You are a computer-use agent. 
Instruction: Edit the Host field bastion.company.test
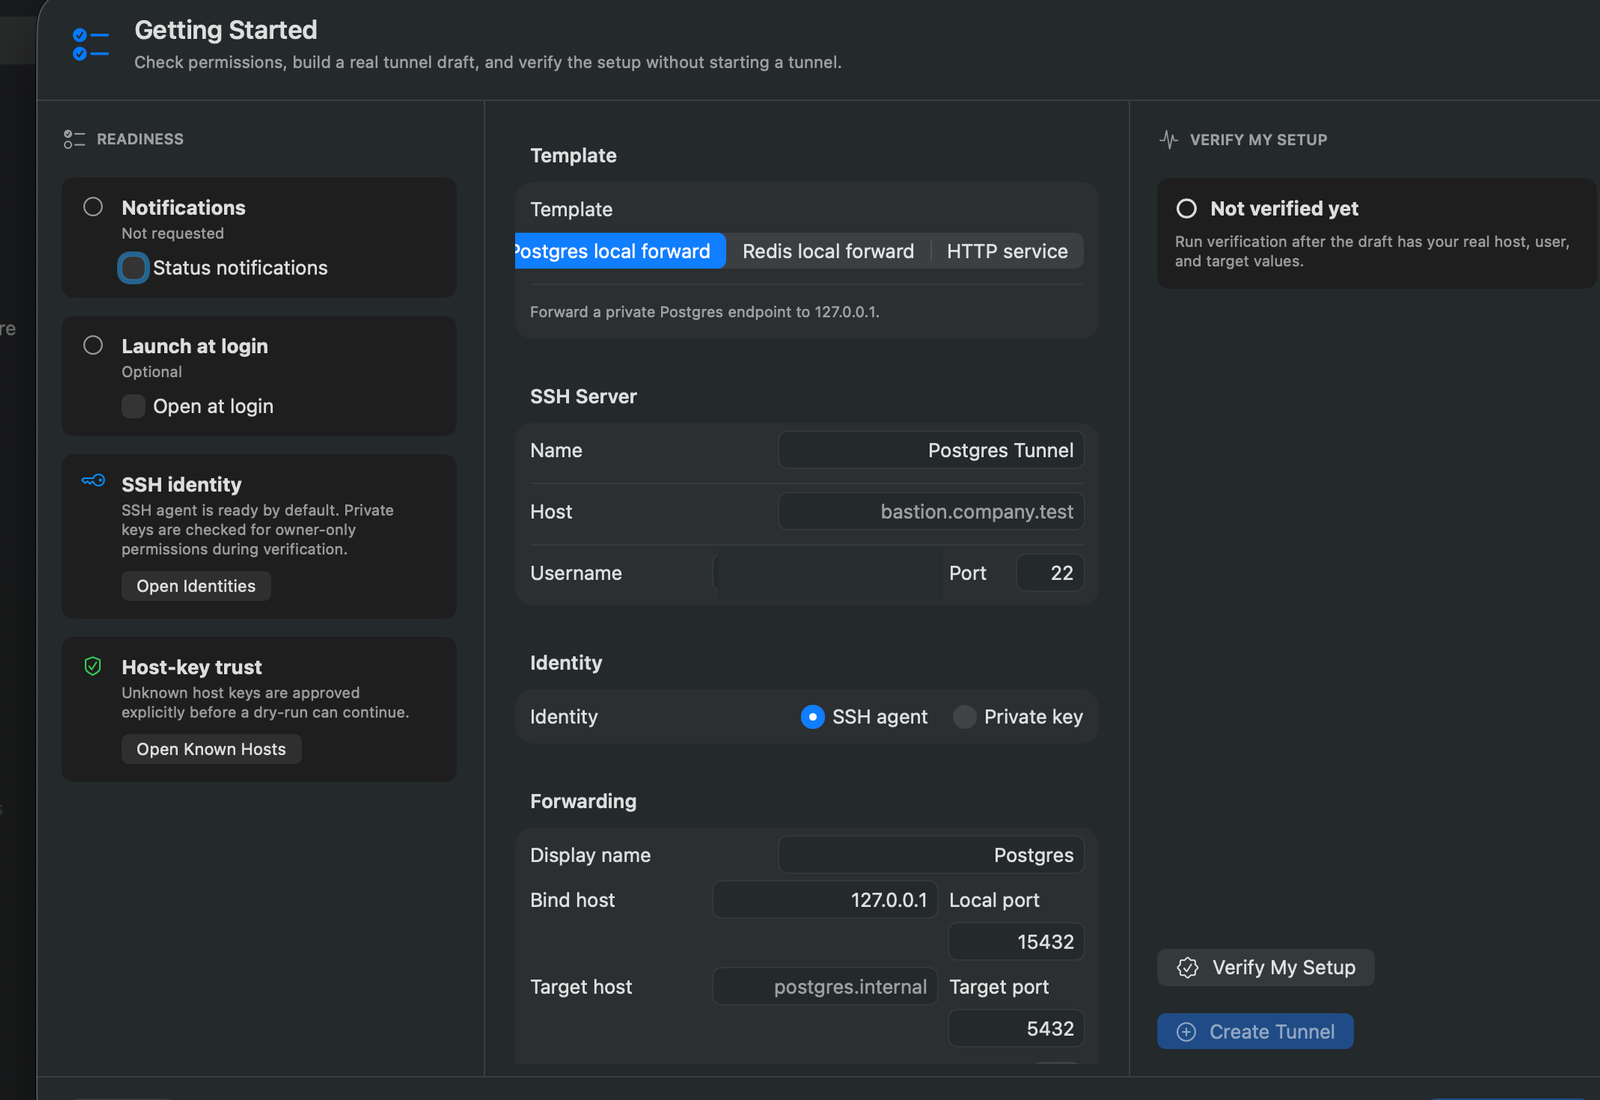(931, 512)
